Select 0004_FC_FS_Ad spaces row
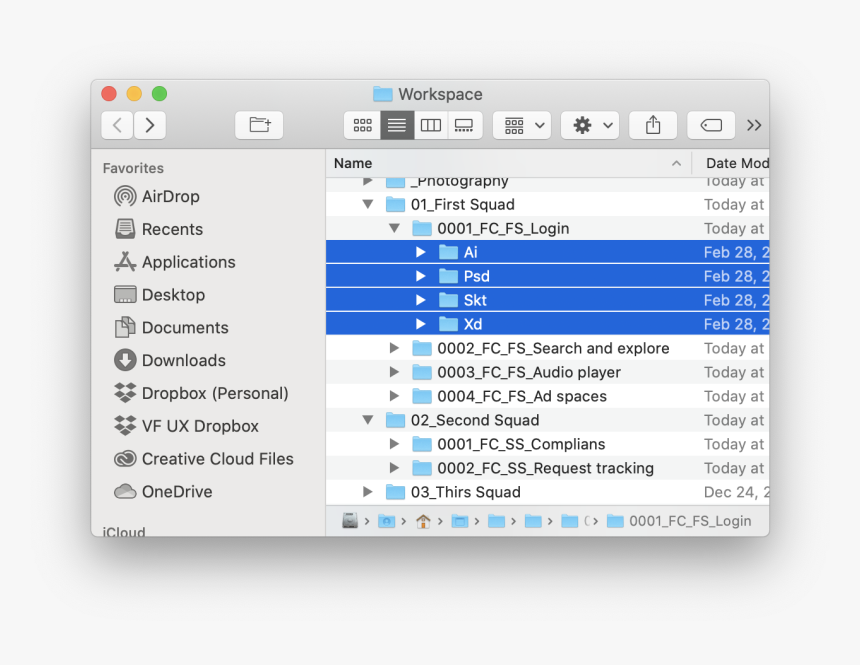The image size is (860, 665). point(547,396)
